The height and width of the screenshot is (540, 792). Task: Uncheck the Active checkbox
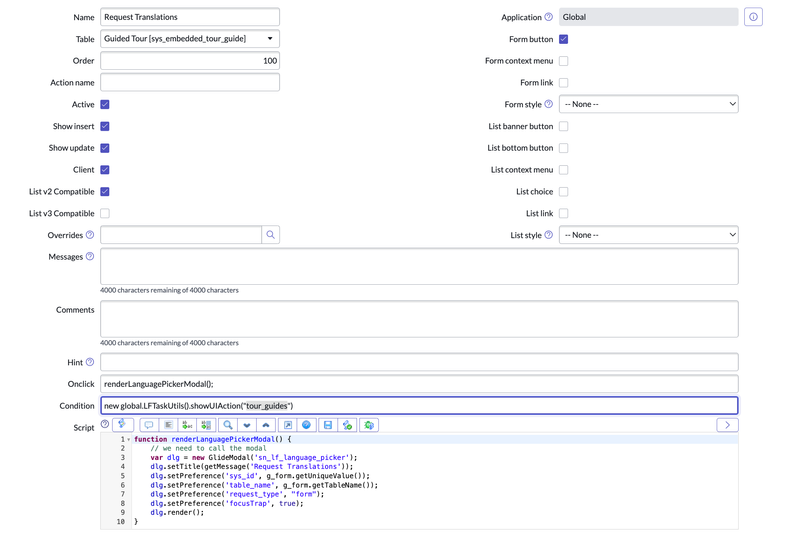pos(105,105)
